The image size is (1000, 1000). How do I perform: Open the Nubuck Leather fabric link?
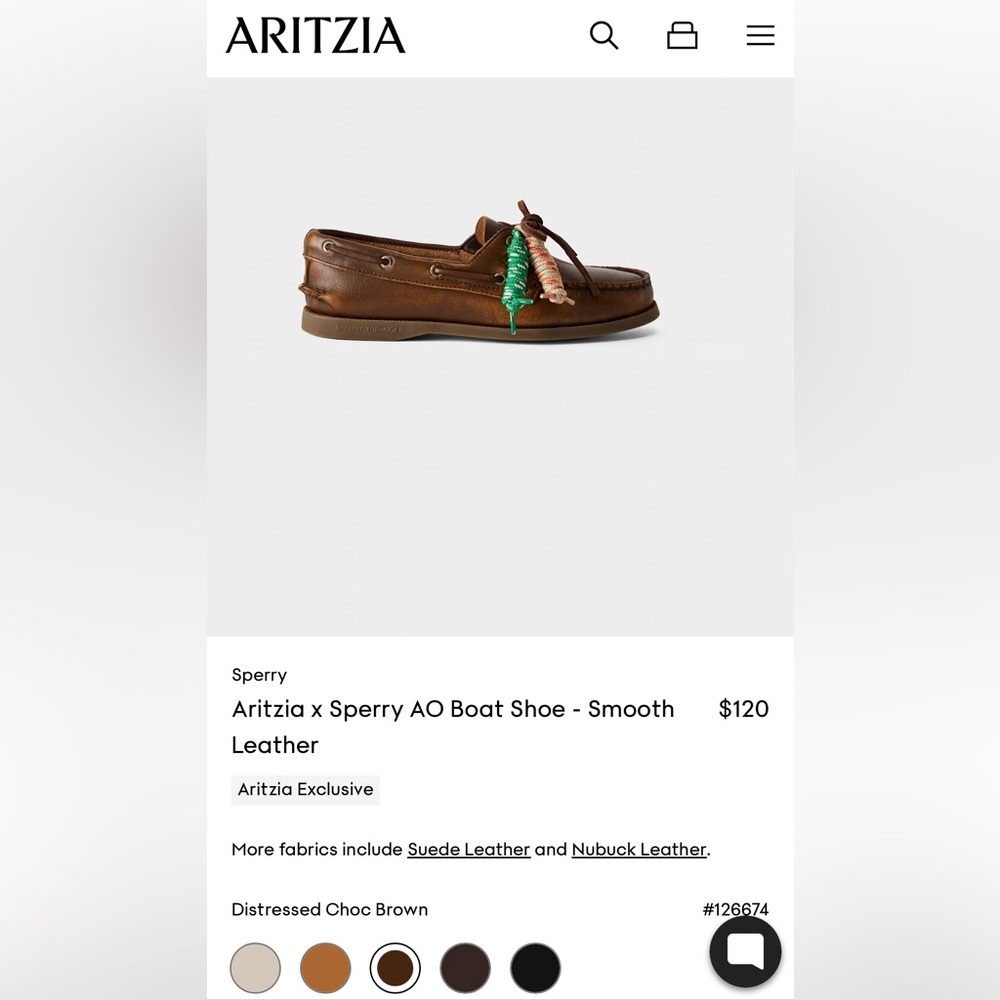click(x=639, y=849)
